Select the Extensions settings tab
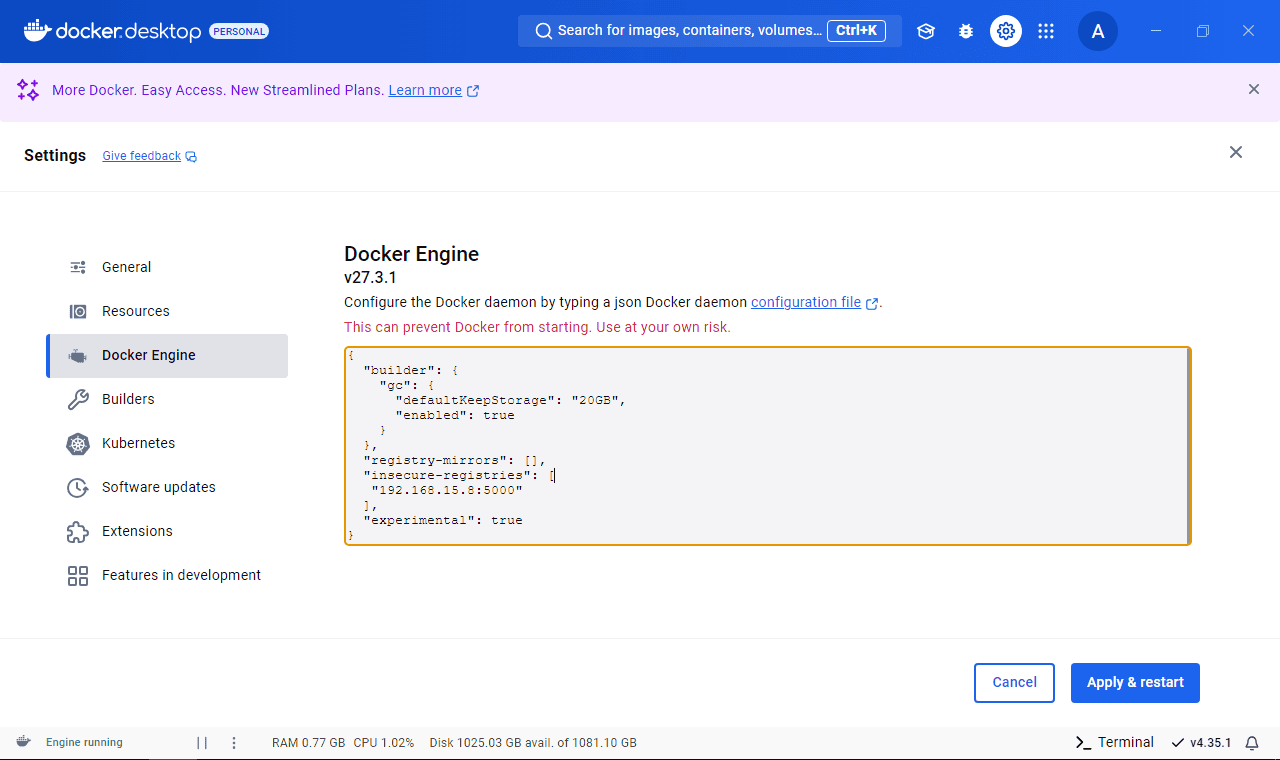The height and width of the screenshot is (760, 1280). [167, 531]
